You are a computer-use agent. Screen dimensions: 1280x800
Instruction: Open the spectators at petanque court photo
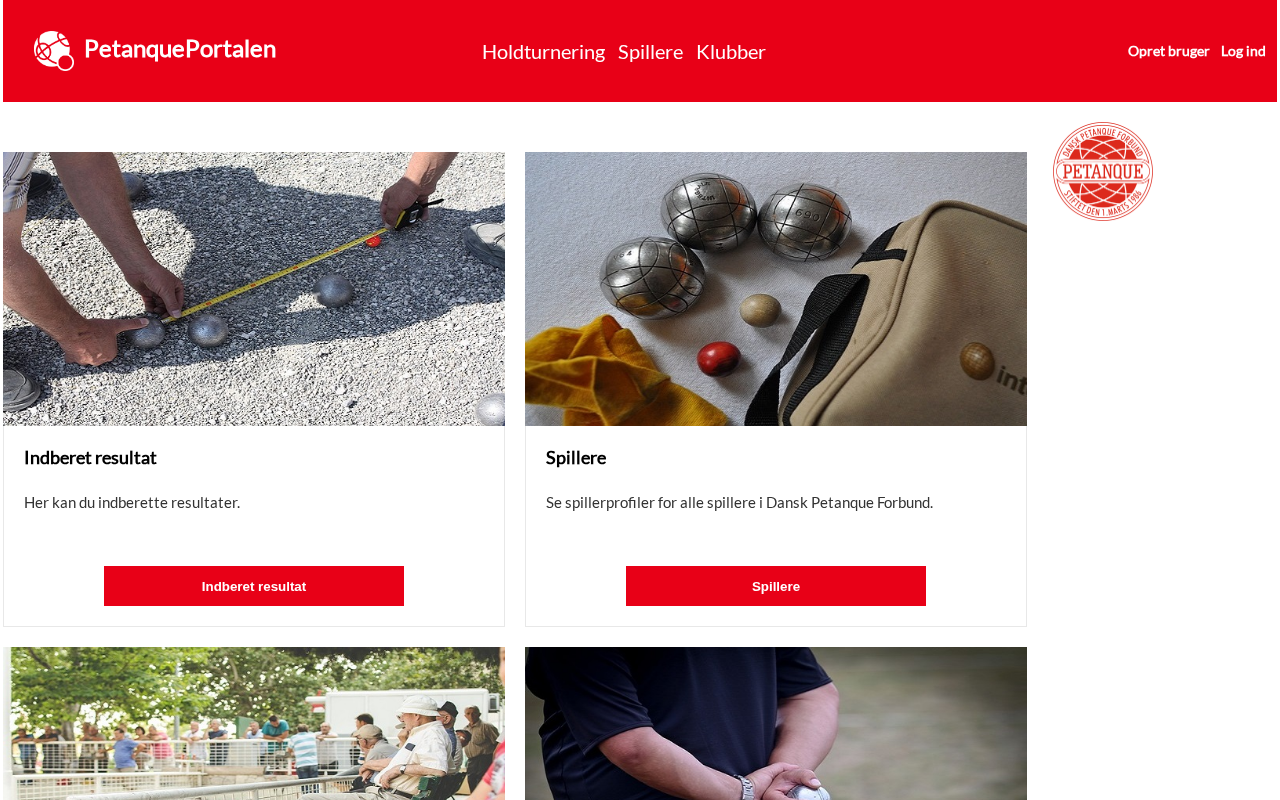[x=254, y=723]
